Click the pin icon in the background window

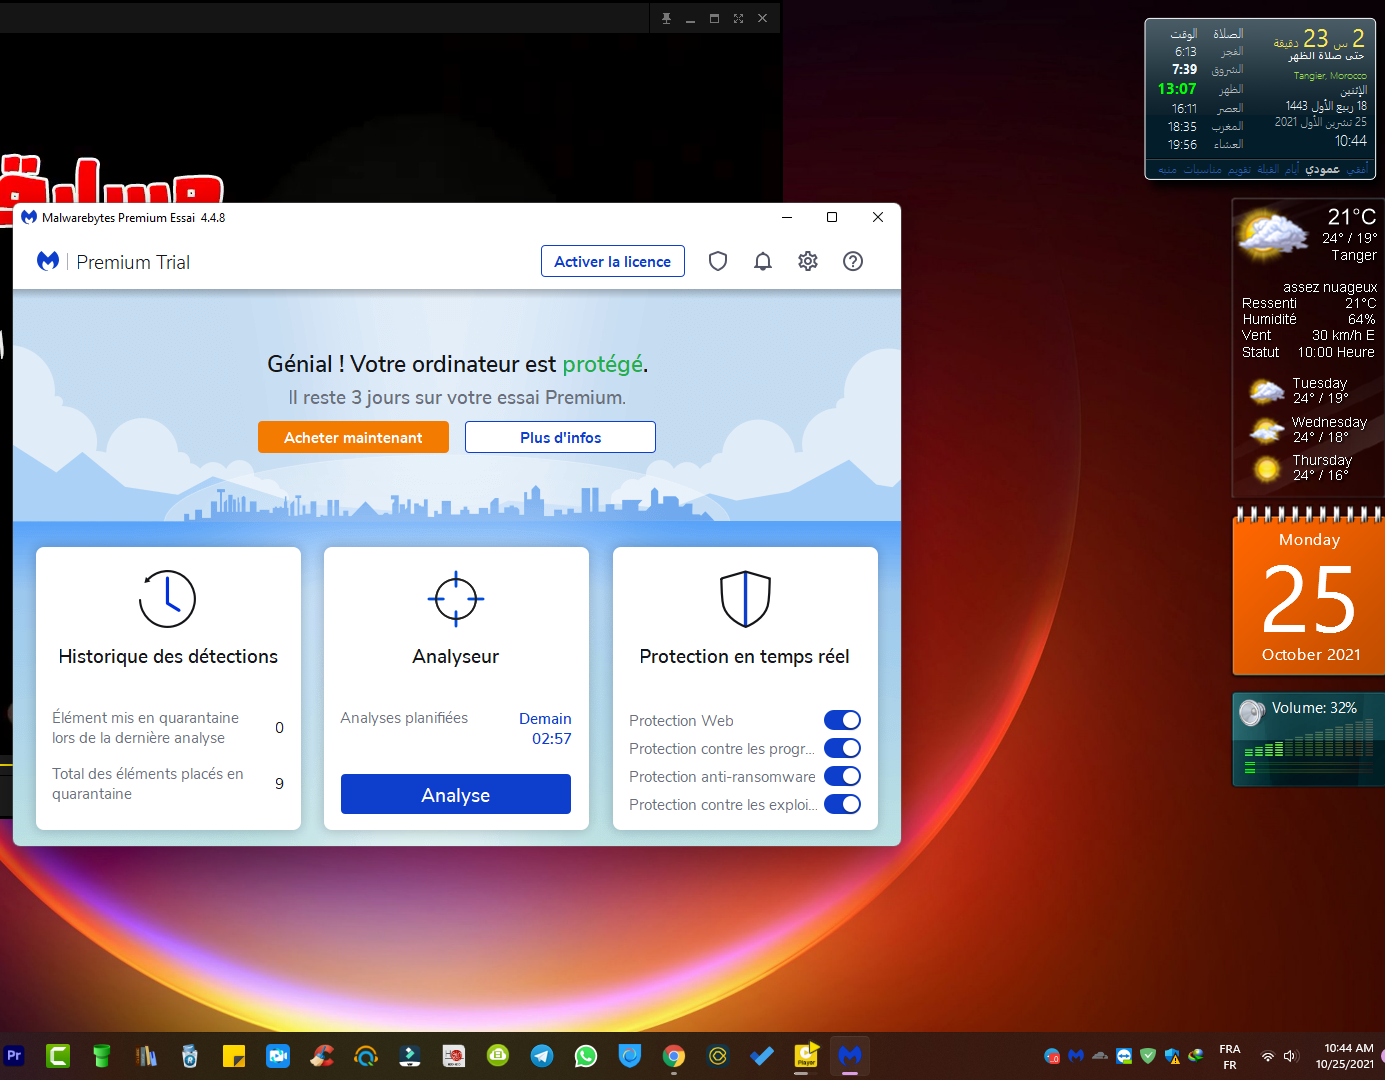pos(666,18)
